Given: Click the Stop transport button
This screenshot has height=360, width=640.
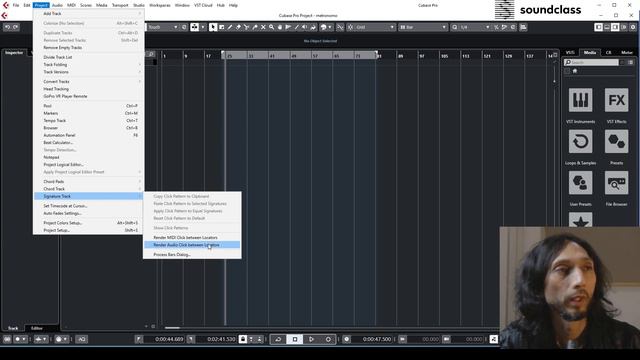Looking at the screenshot, I should 295,339.
